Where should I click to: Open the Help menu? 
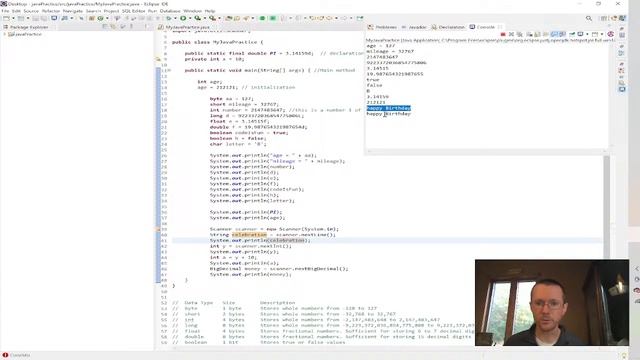(x=210, y=11)
